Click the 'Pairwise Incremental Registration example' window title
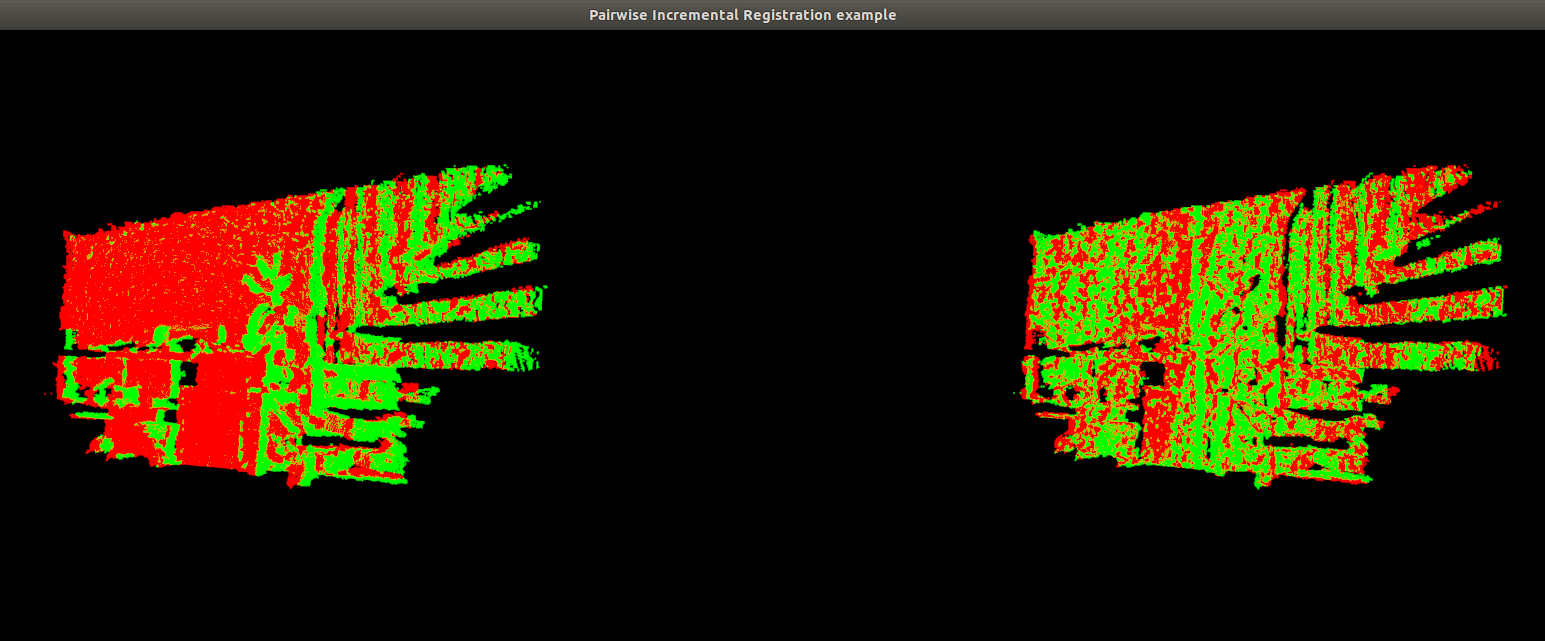Screen dimensions: 1545x641 [x=742, y=15]
